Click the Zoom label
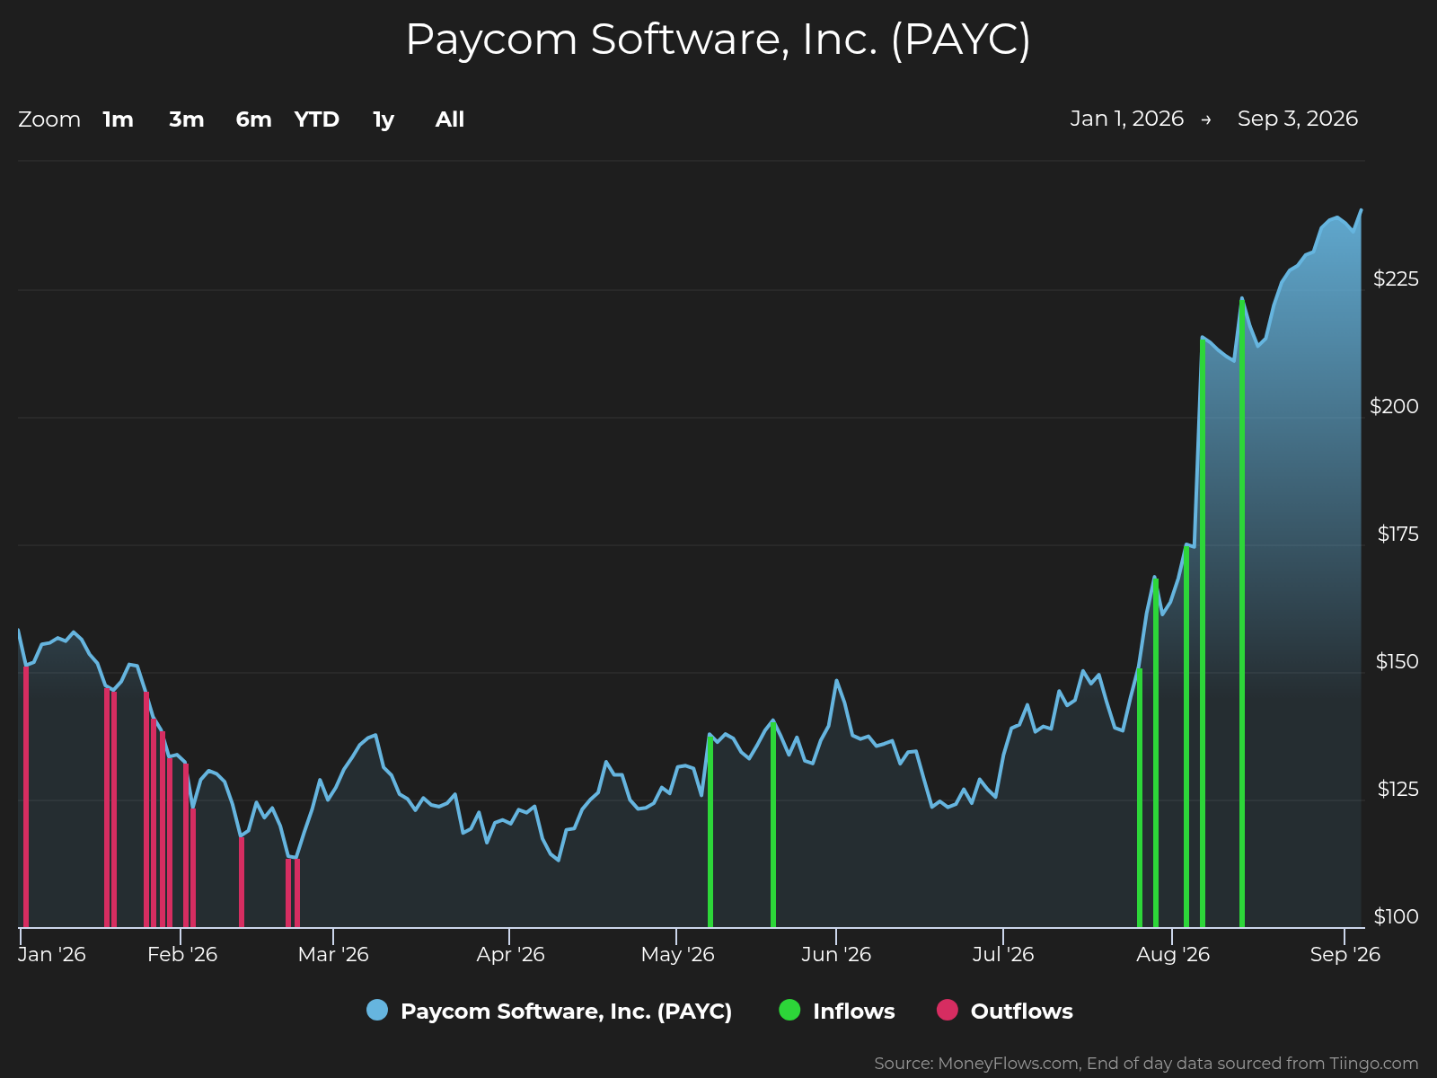The height and width of the screenshot is (1078, 1437). pyautogui.click(x=49, y=119)
